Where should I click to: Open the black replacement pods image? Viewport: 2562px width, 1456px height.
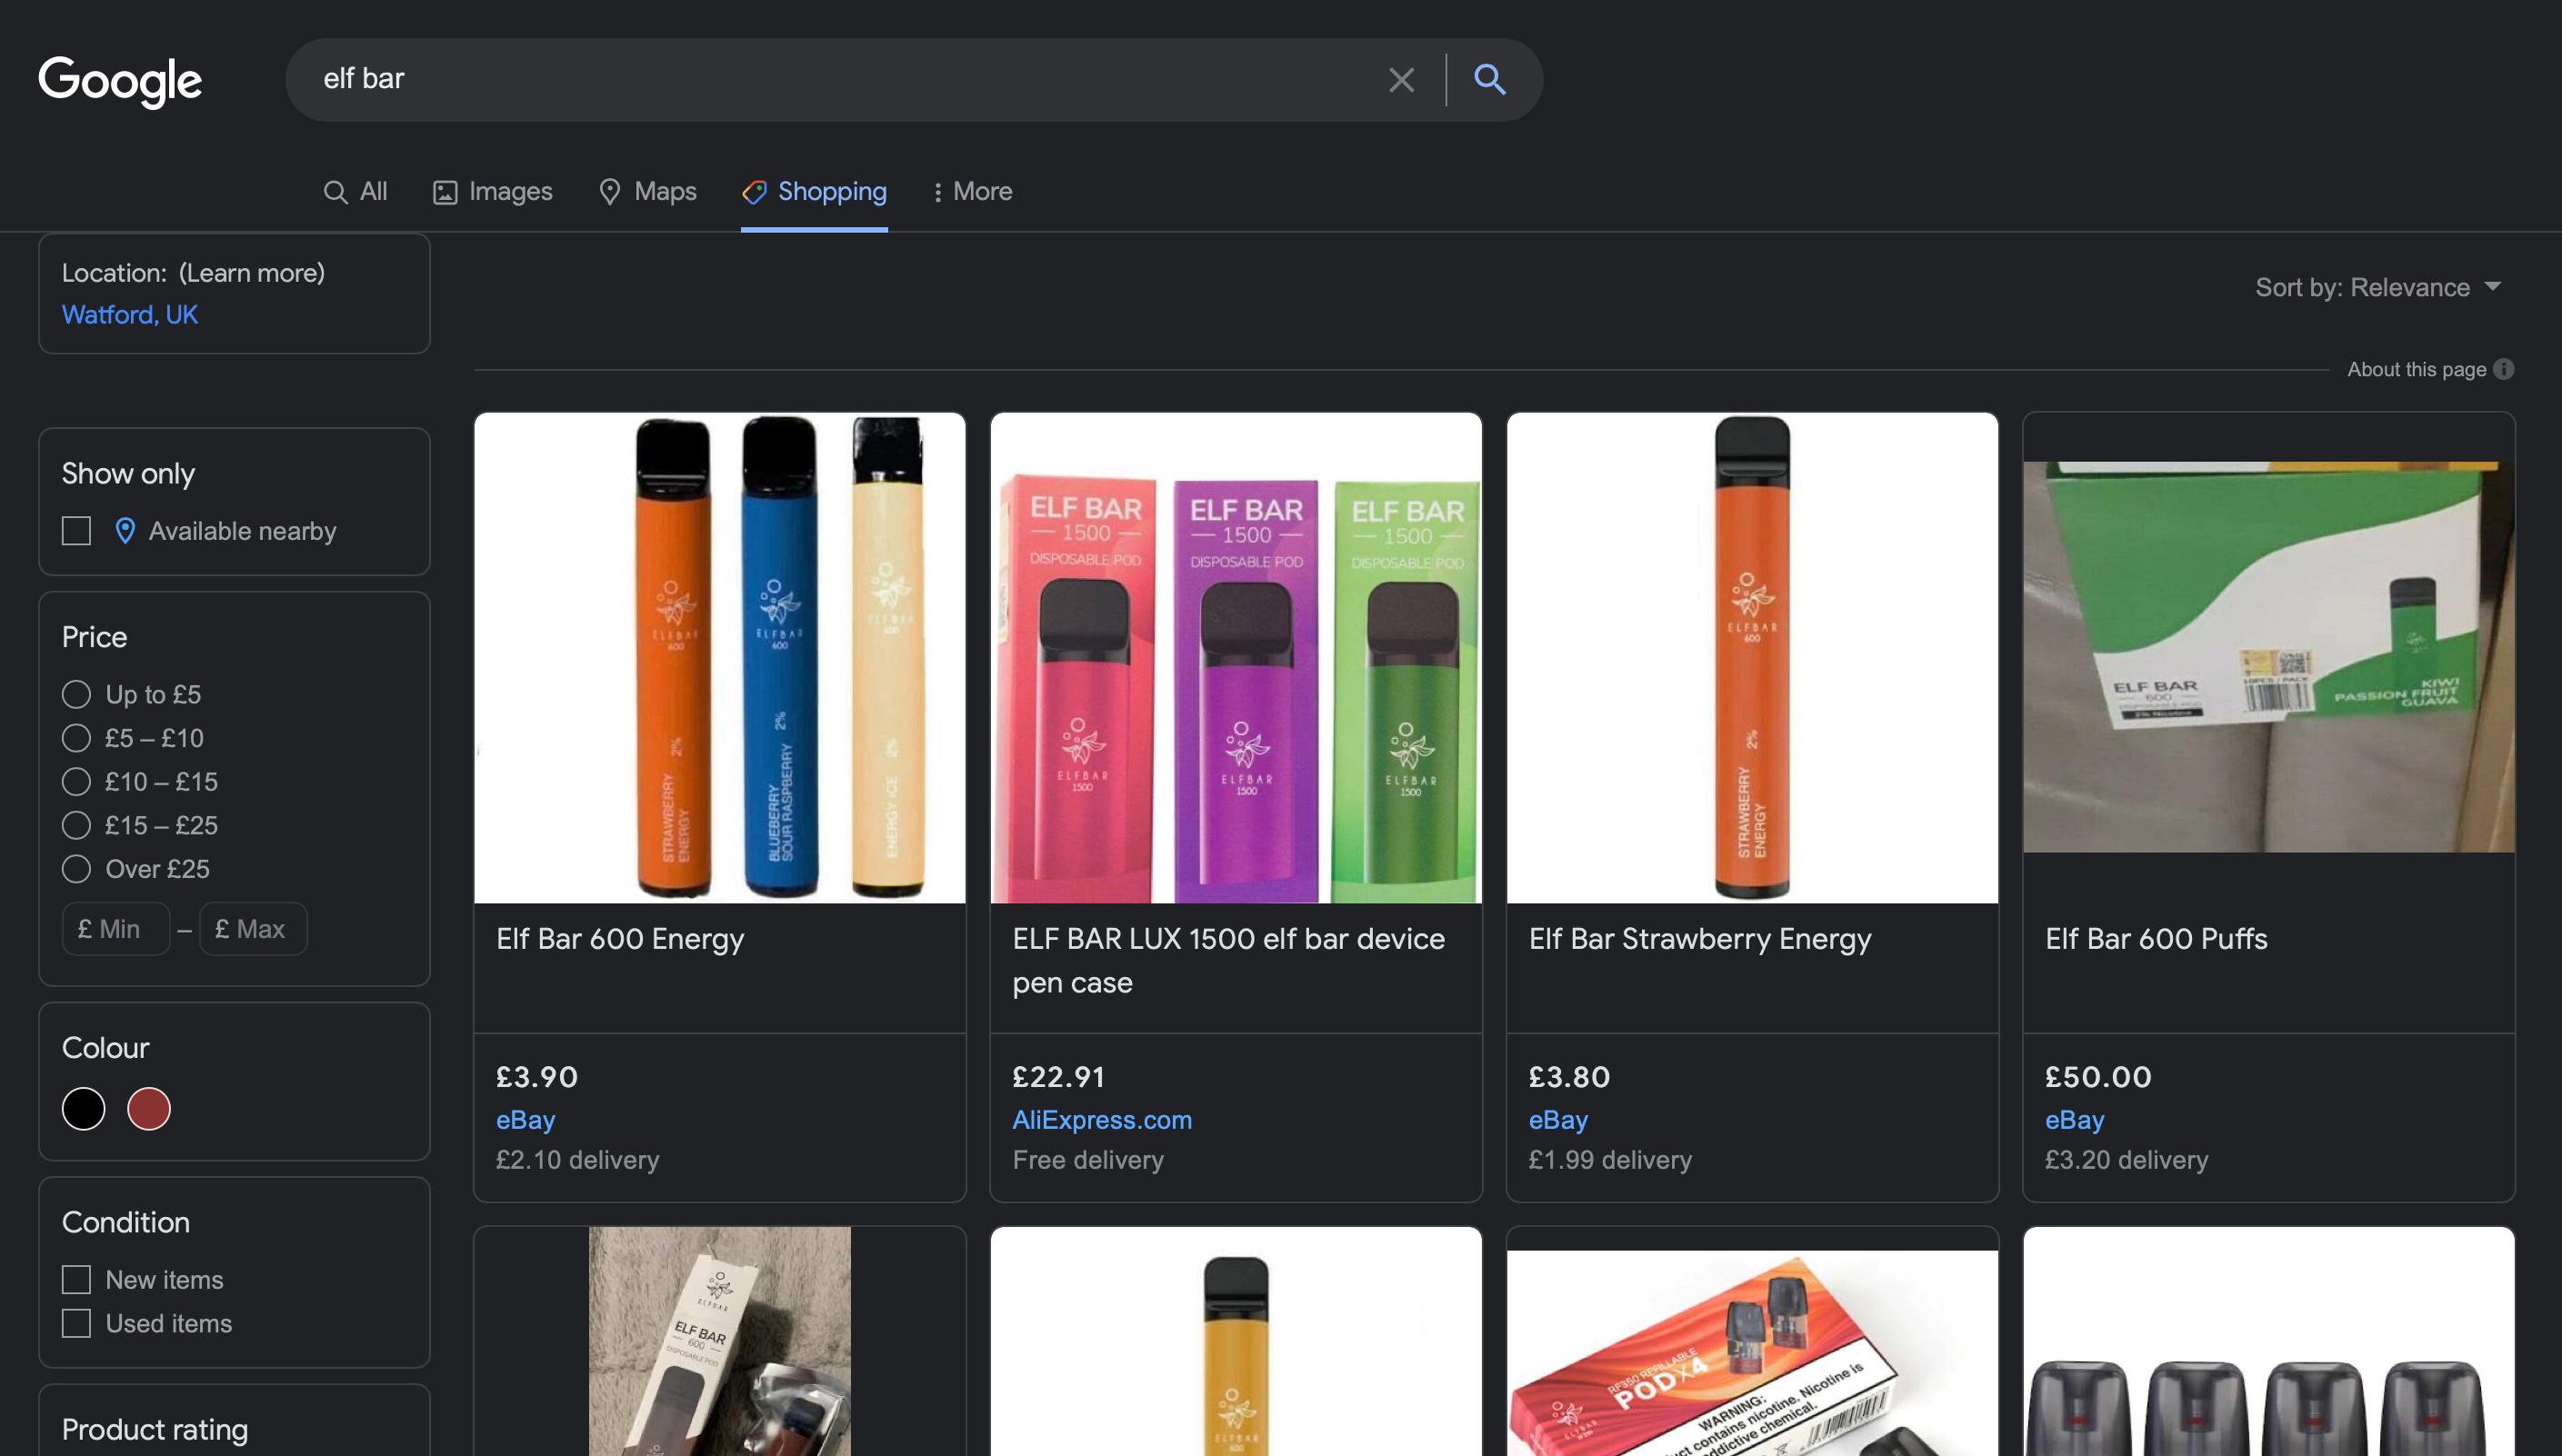[2268, 1342]
